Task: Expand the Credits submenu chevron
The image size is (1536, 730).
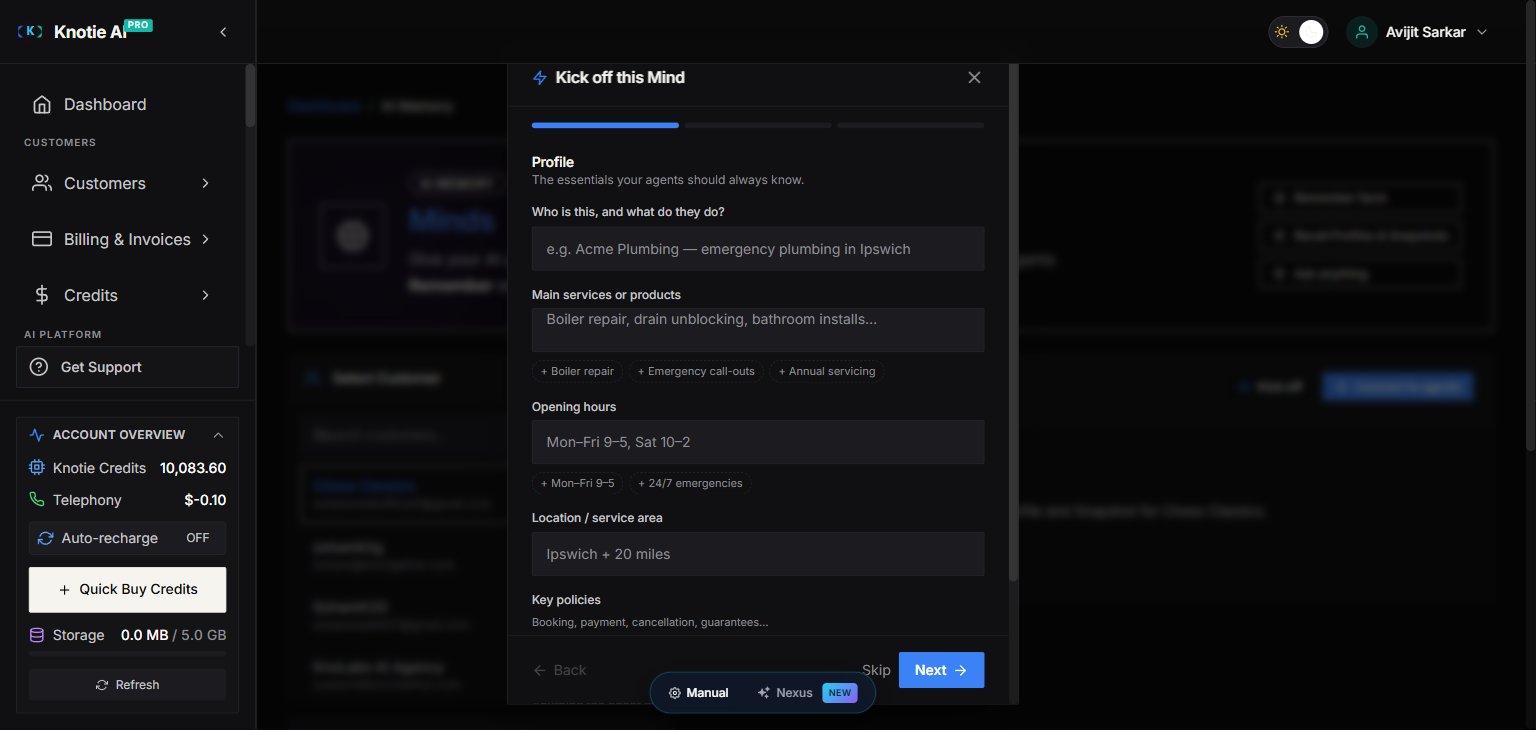Action: 205,295
